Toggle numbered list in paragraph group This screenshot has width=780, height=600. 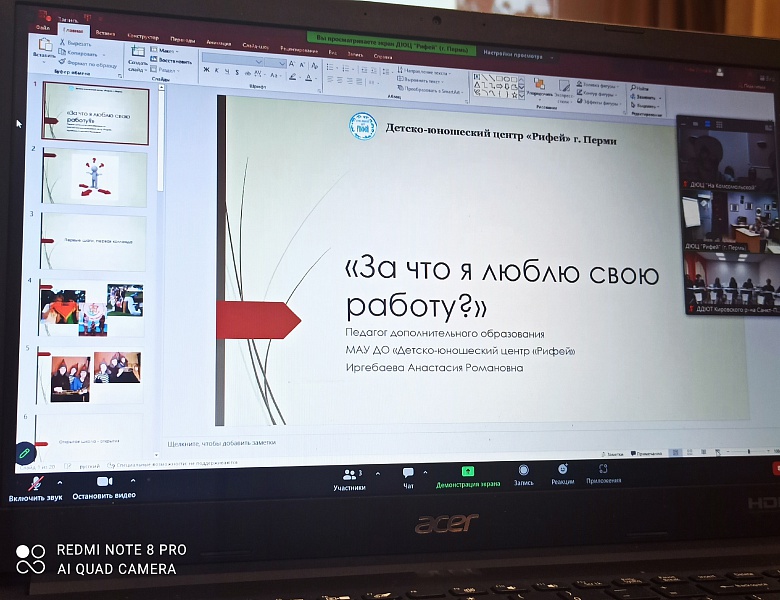(x=347, y=68)
